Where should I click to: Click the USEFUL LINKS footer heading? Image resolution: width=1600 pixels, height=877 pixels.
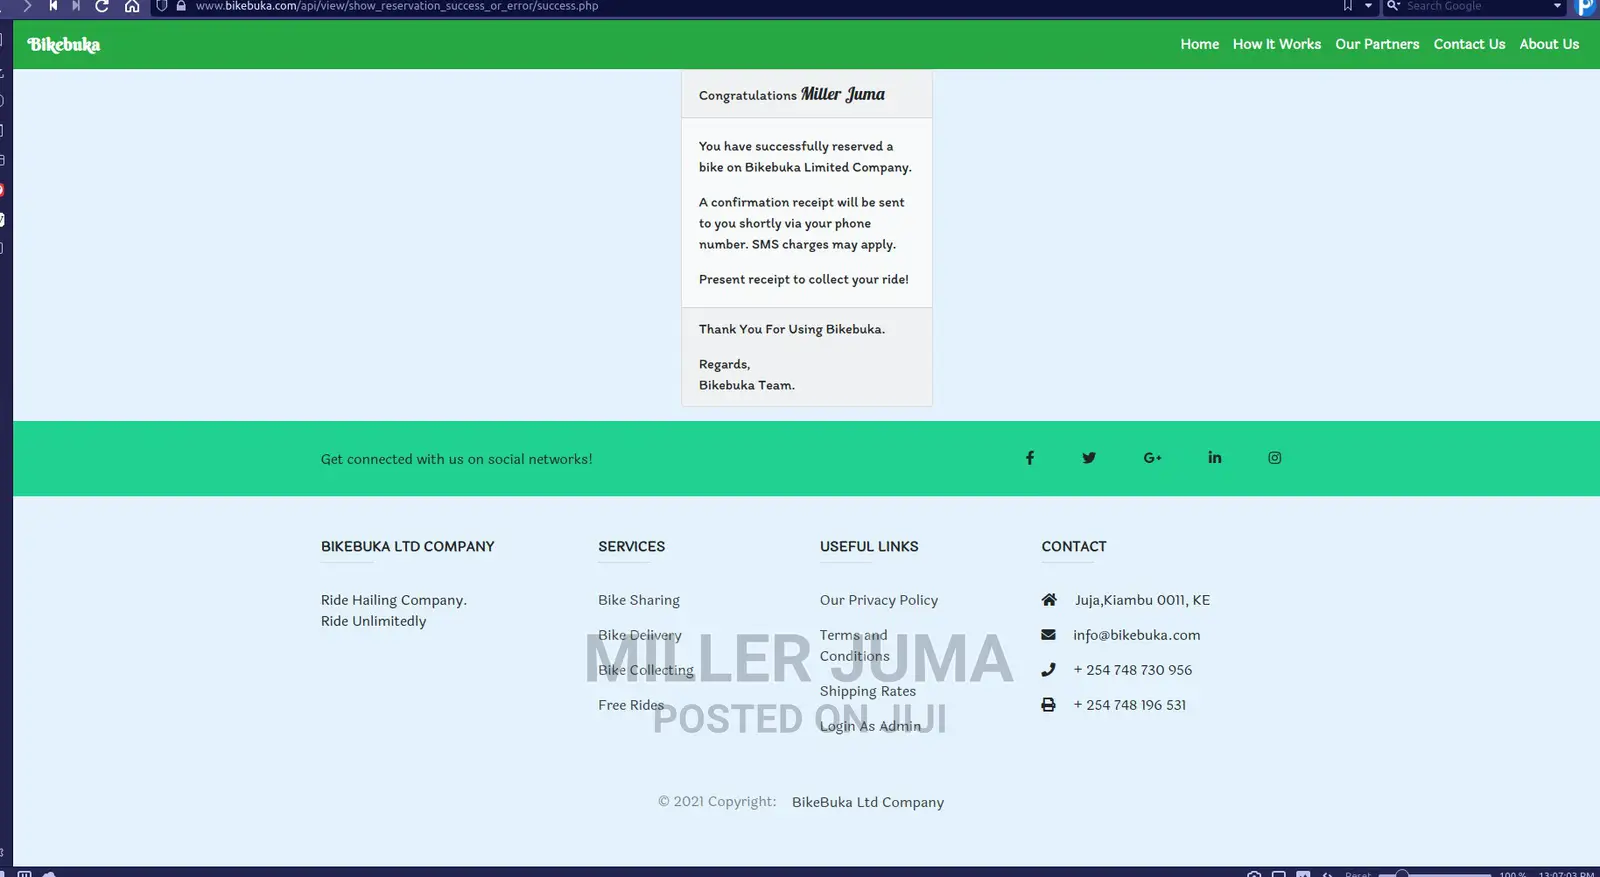pos(869,546)
